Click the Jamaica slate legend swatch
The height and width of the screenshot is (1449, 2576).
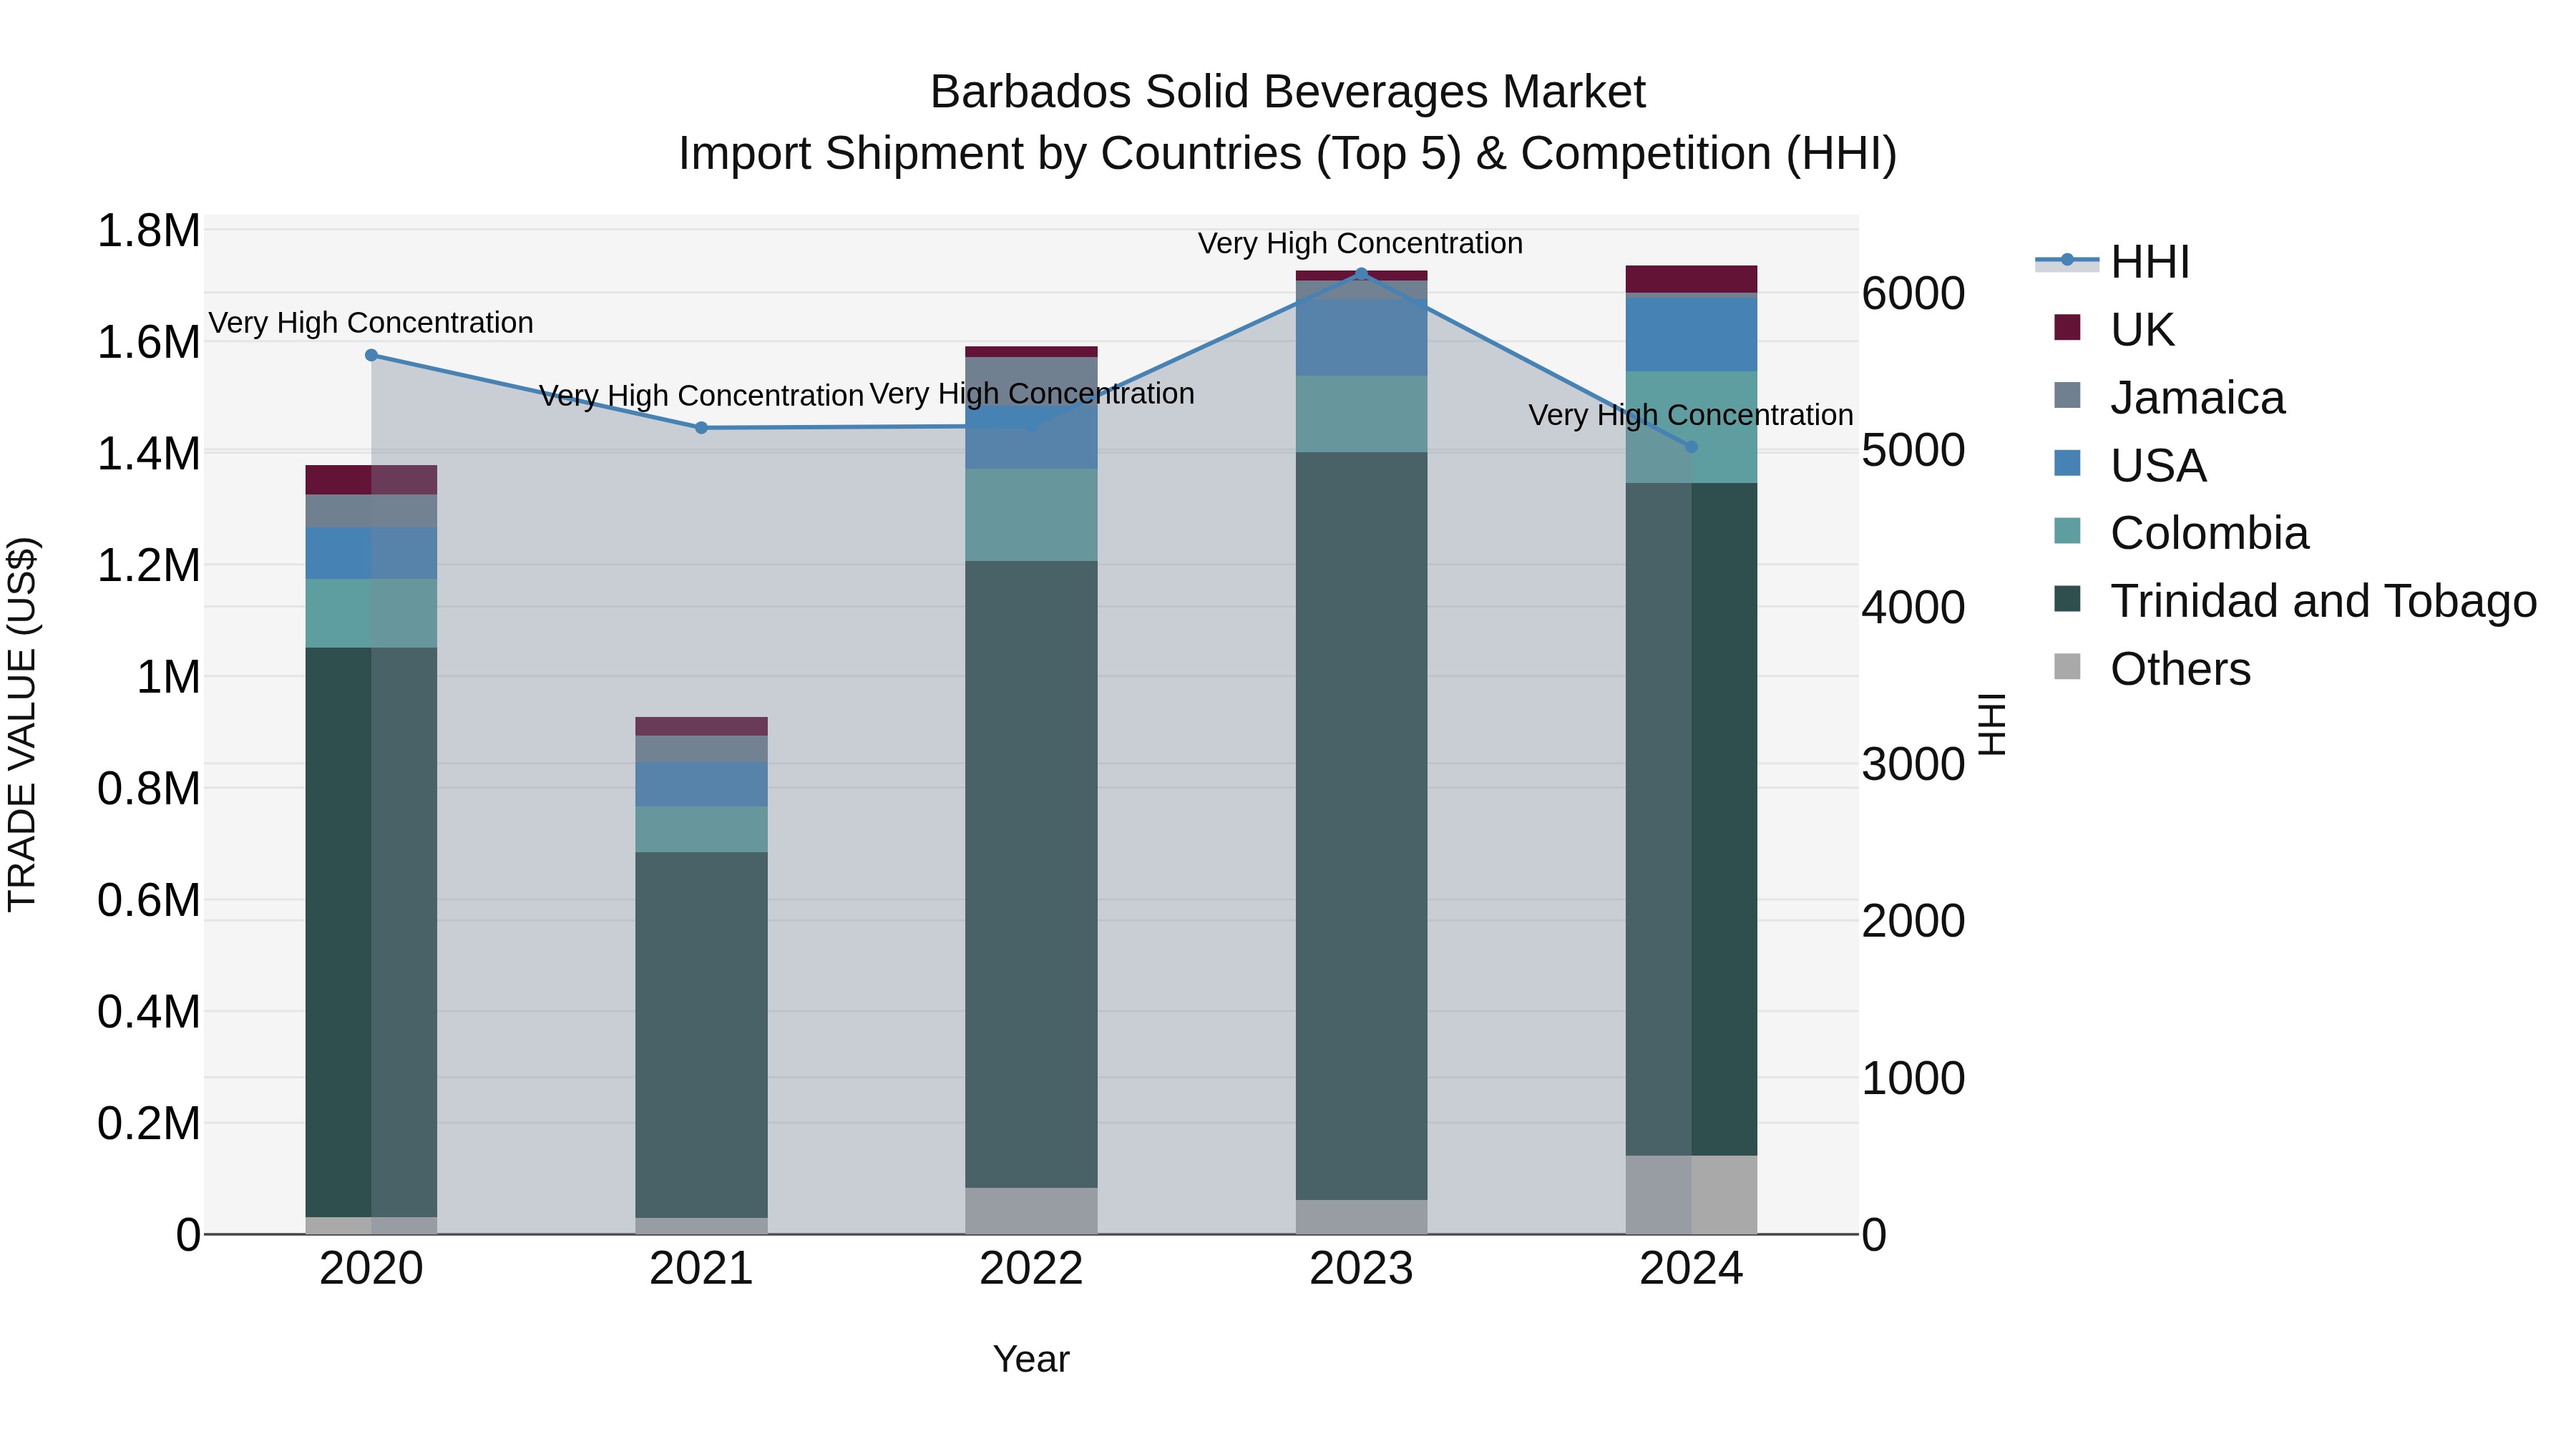(2067, 395)
